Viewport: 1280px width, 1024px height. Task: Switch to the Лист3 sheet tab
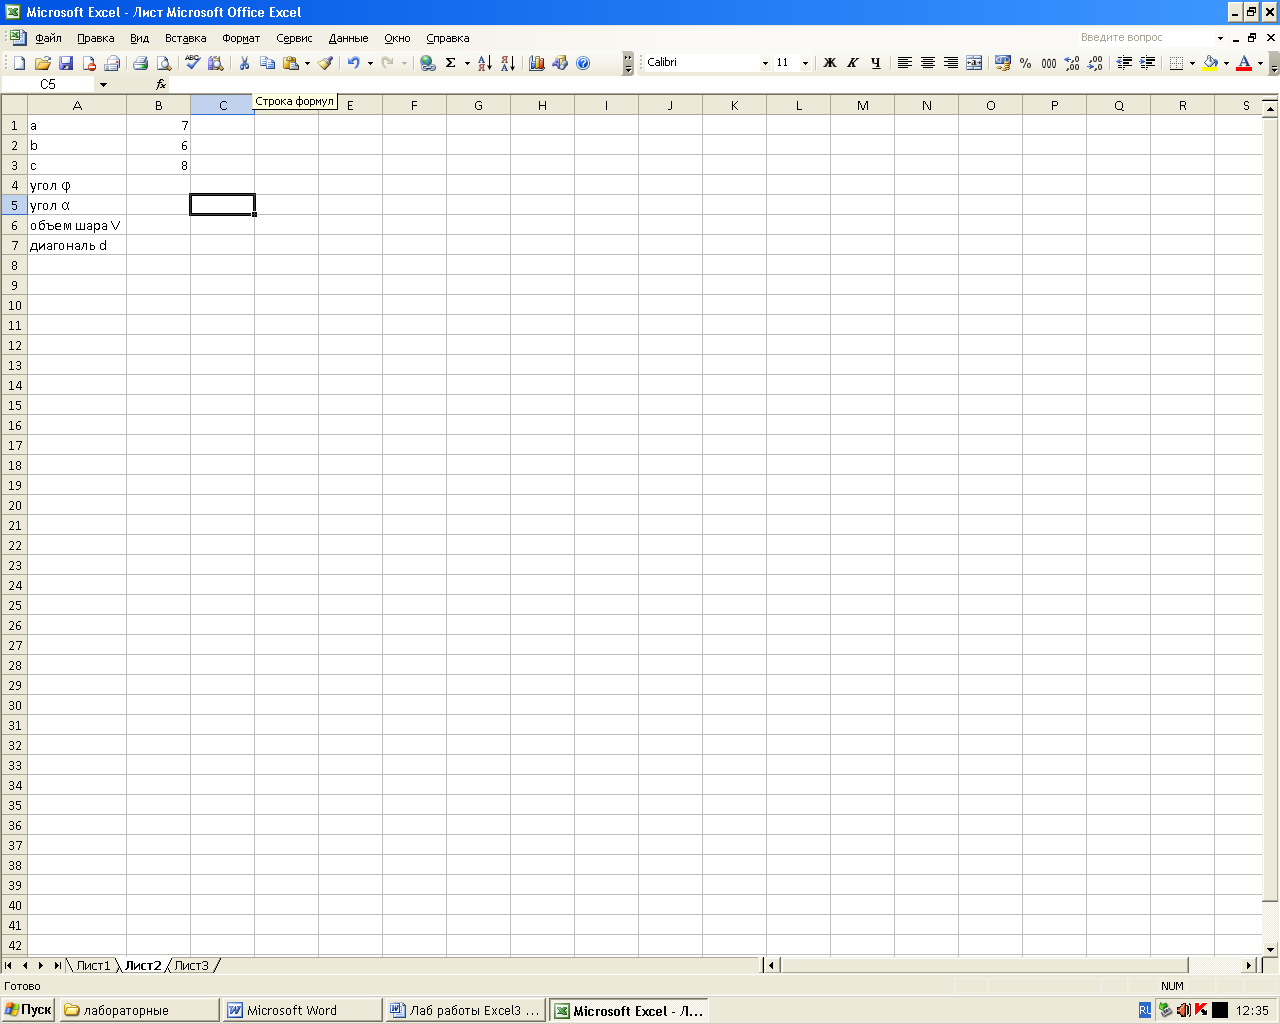191,965
